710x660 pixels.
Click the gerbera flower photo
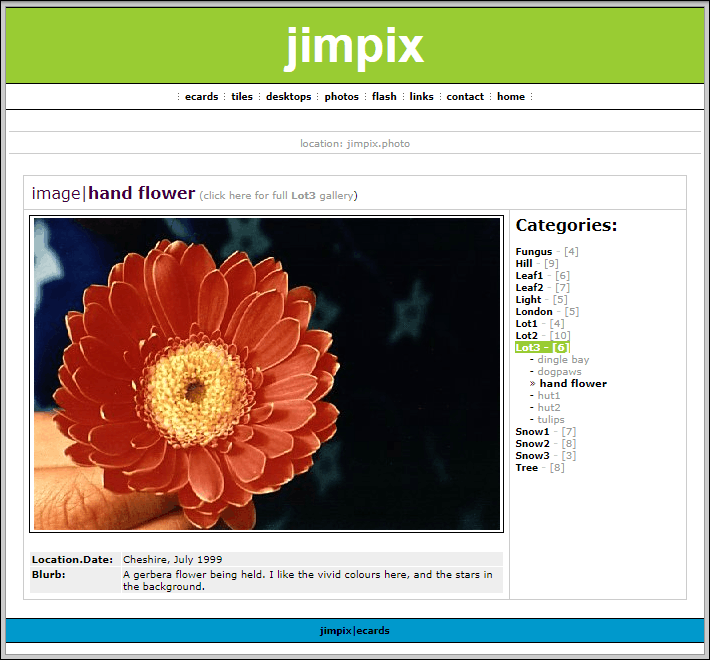coord(267,373)
